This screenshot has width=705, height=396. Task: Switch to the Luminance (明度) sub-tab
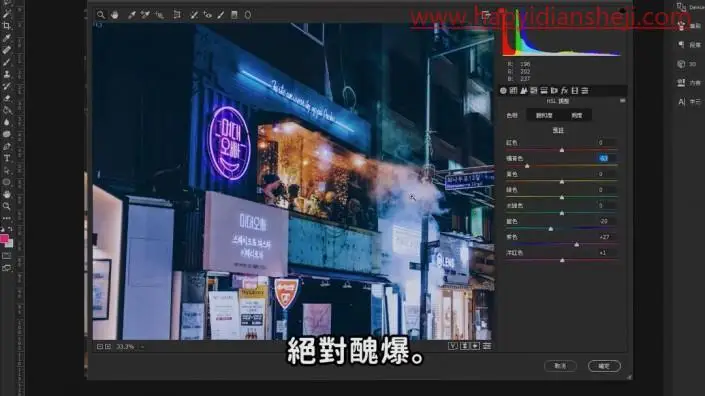pyautogui.click(x=576, y=116)
